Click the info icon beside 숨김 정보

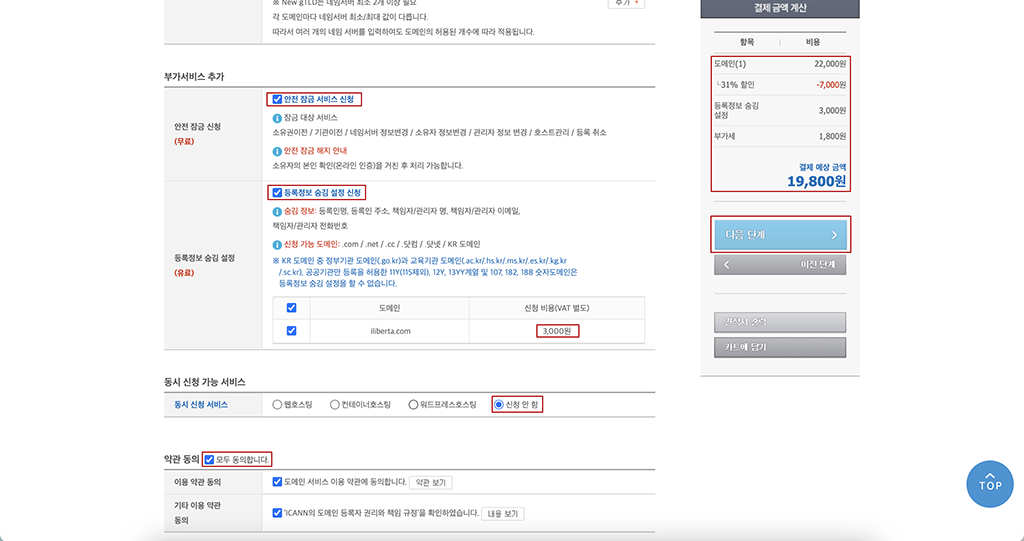[277, 212]
